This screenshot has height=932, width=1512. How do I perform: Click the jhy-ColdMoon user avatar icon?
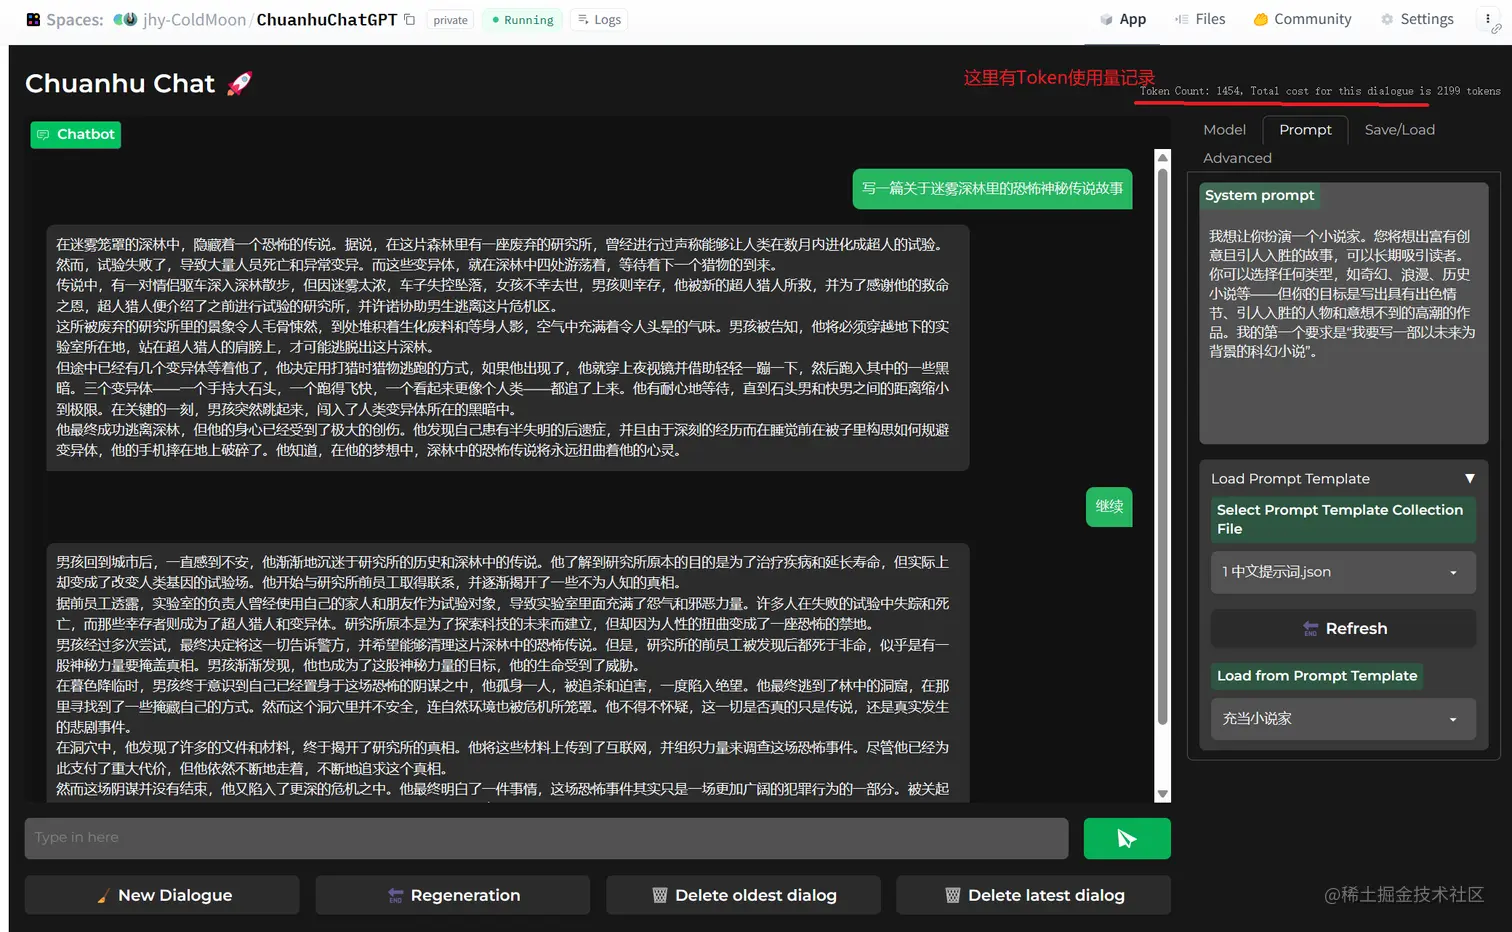click(x=125, y=20)
